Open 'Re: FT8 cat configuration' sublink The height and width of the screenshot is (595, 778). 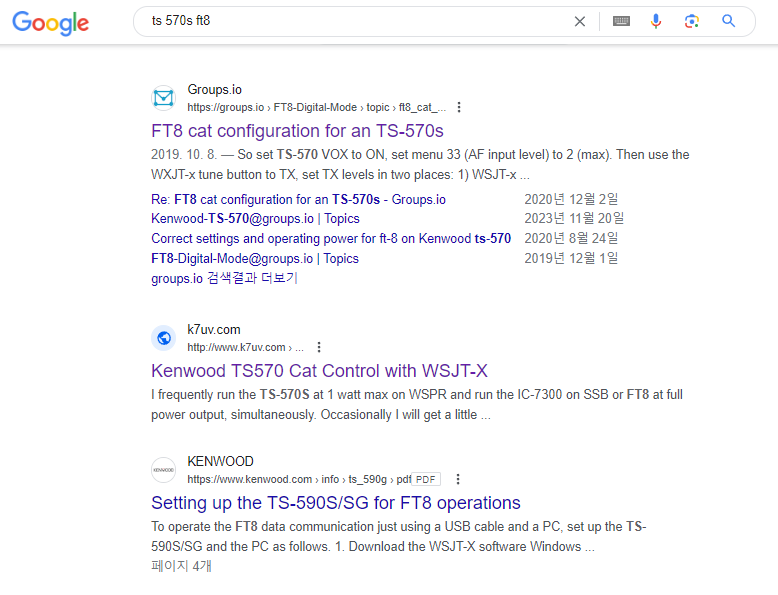(298, 199)
